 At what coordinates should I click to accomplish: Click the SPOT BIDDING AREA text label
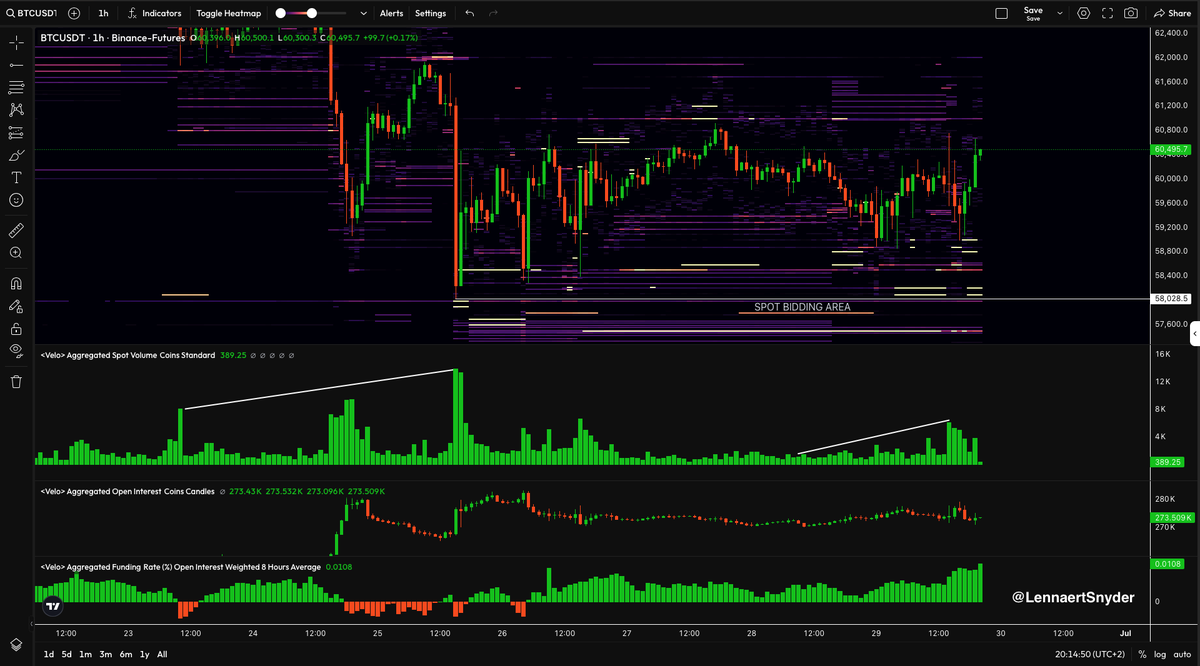click(802, 307)
